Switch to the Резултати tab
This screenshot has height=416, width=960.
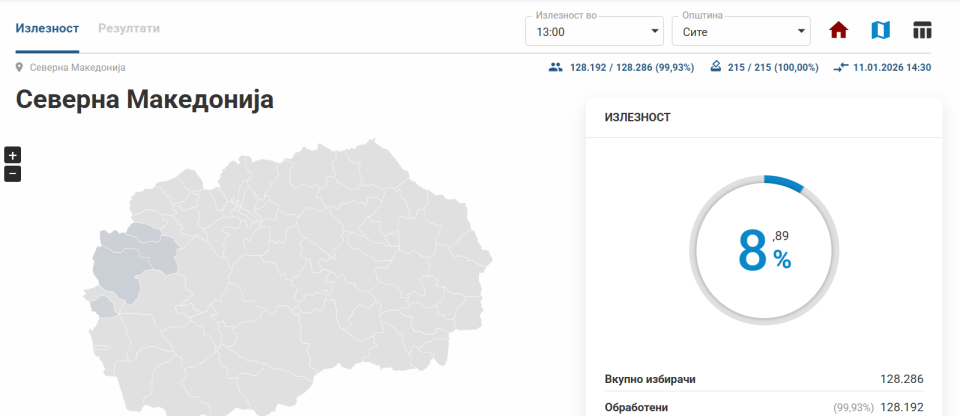[x=129, y=28]
